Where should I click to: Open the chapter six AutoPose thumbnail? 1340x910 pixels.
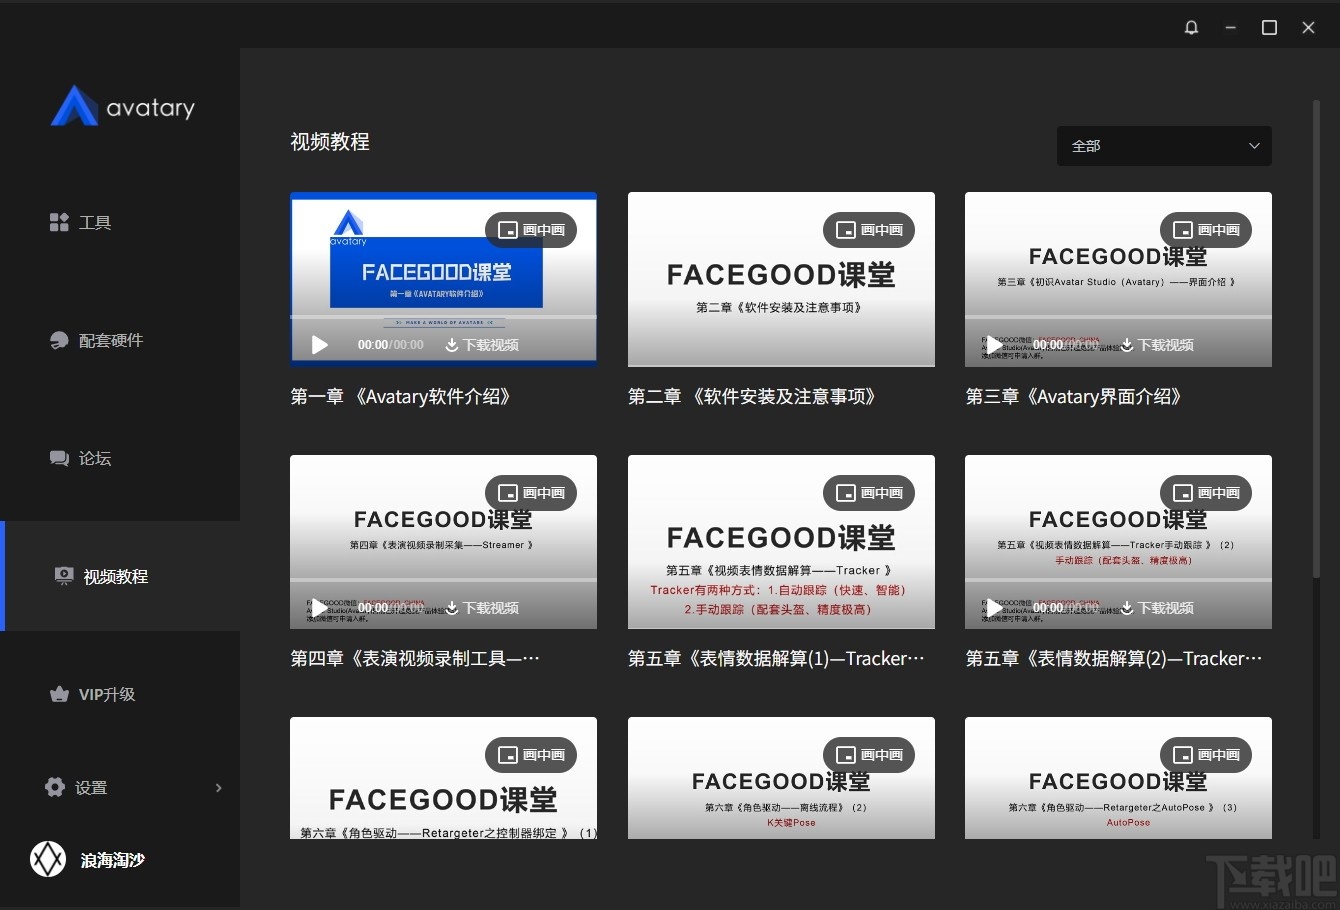(x=1118, y=778)
